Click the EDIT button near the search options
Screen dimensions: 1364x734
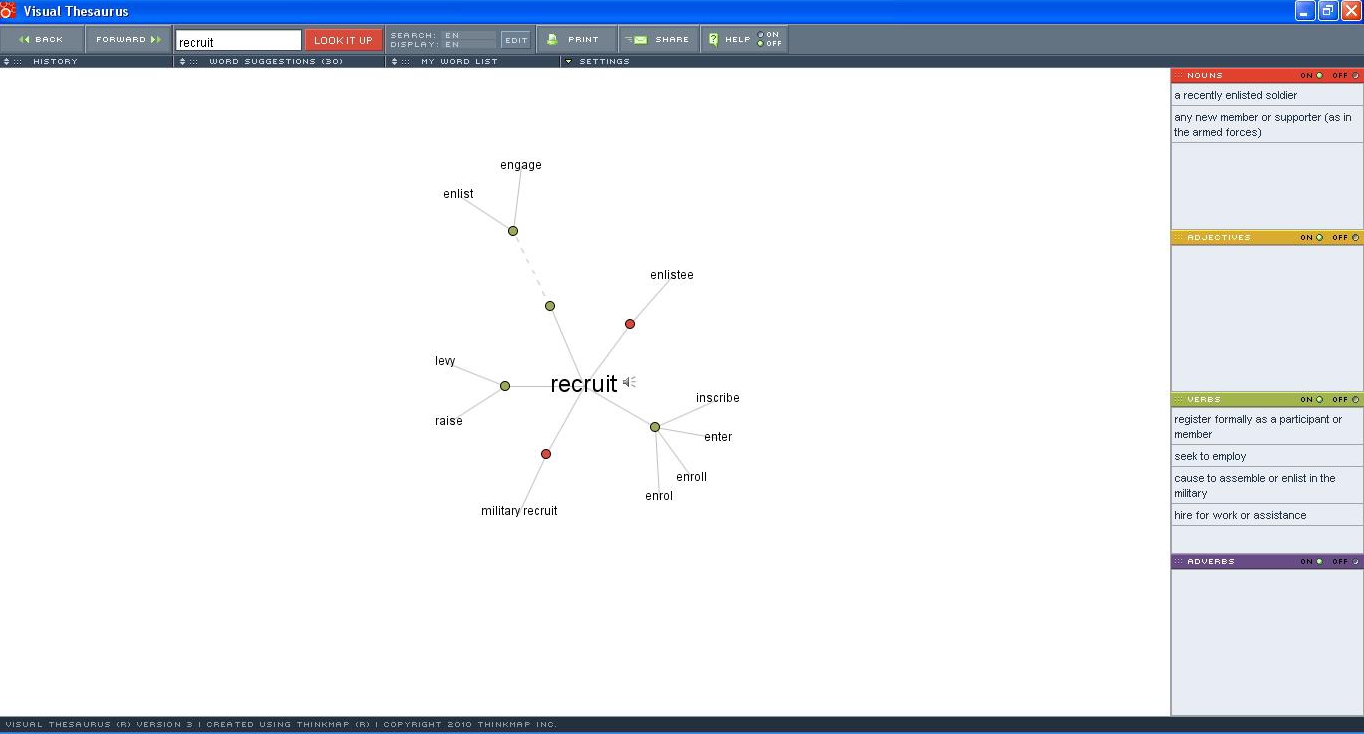click(516, 39)
